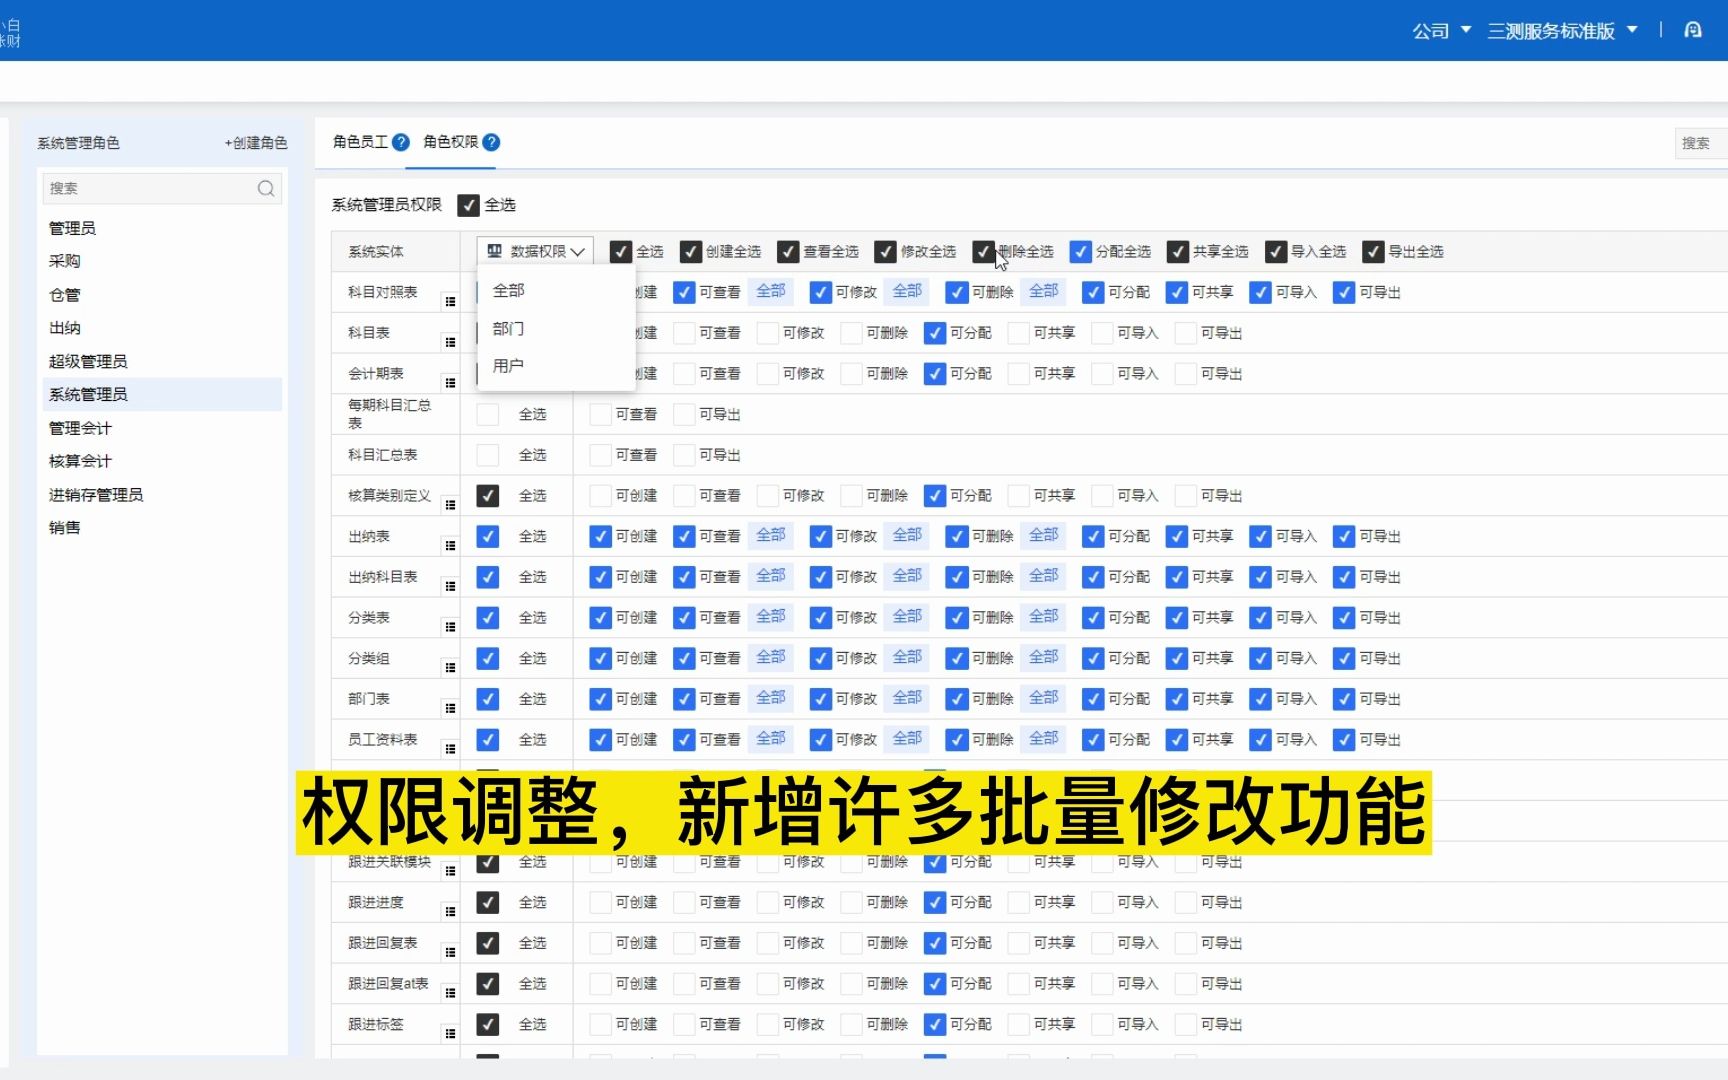Uncheck 可导出 in 出纳科目表 row
This screenshot has height=1080, width=1728.
point(1344,577)
